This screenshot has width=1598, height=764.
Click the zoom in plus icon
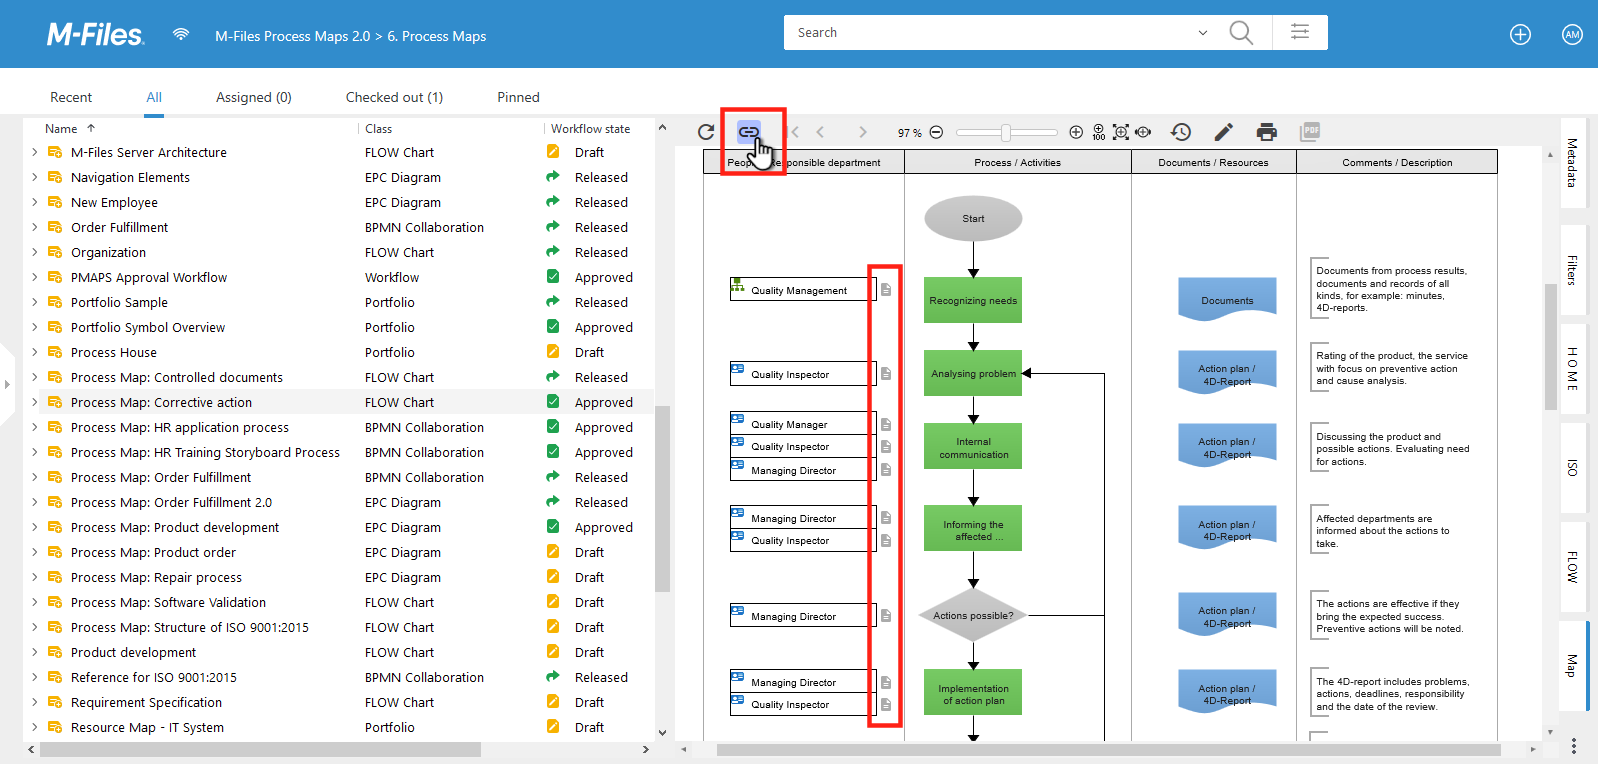tap(1076, 132)
